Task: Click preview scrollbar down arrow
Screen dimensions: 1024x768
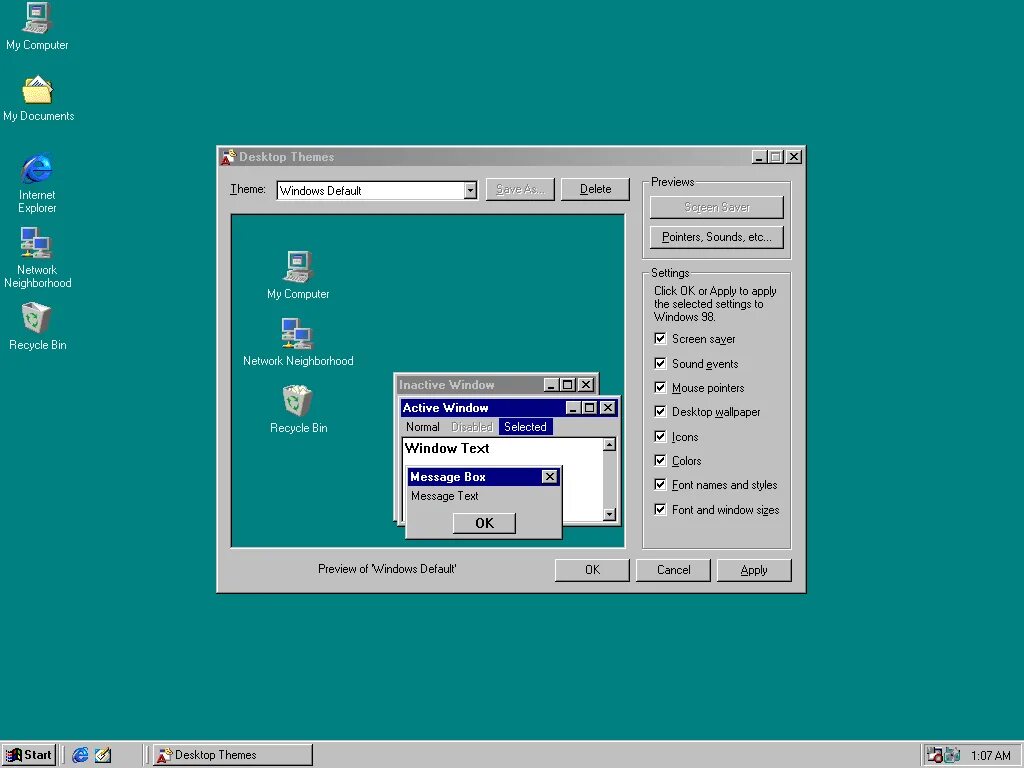Action: pos(609,515)
